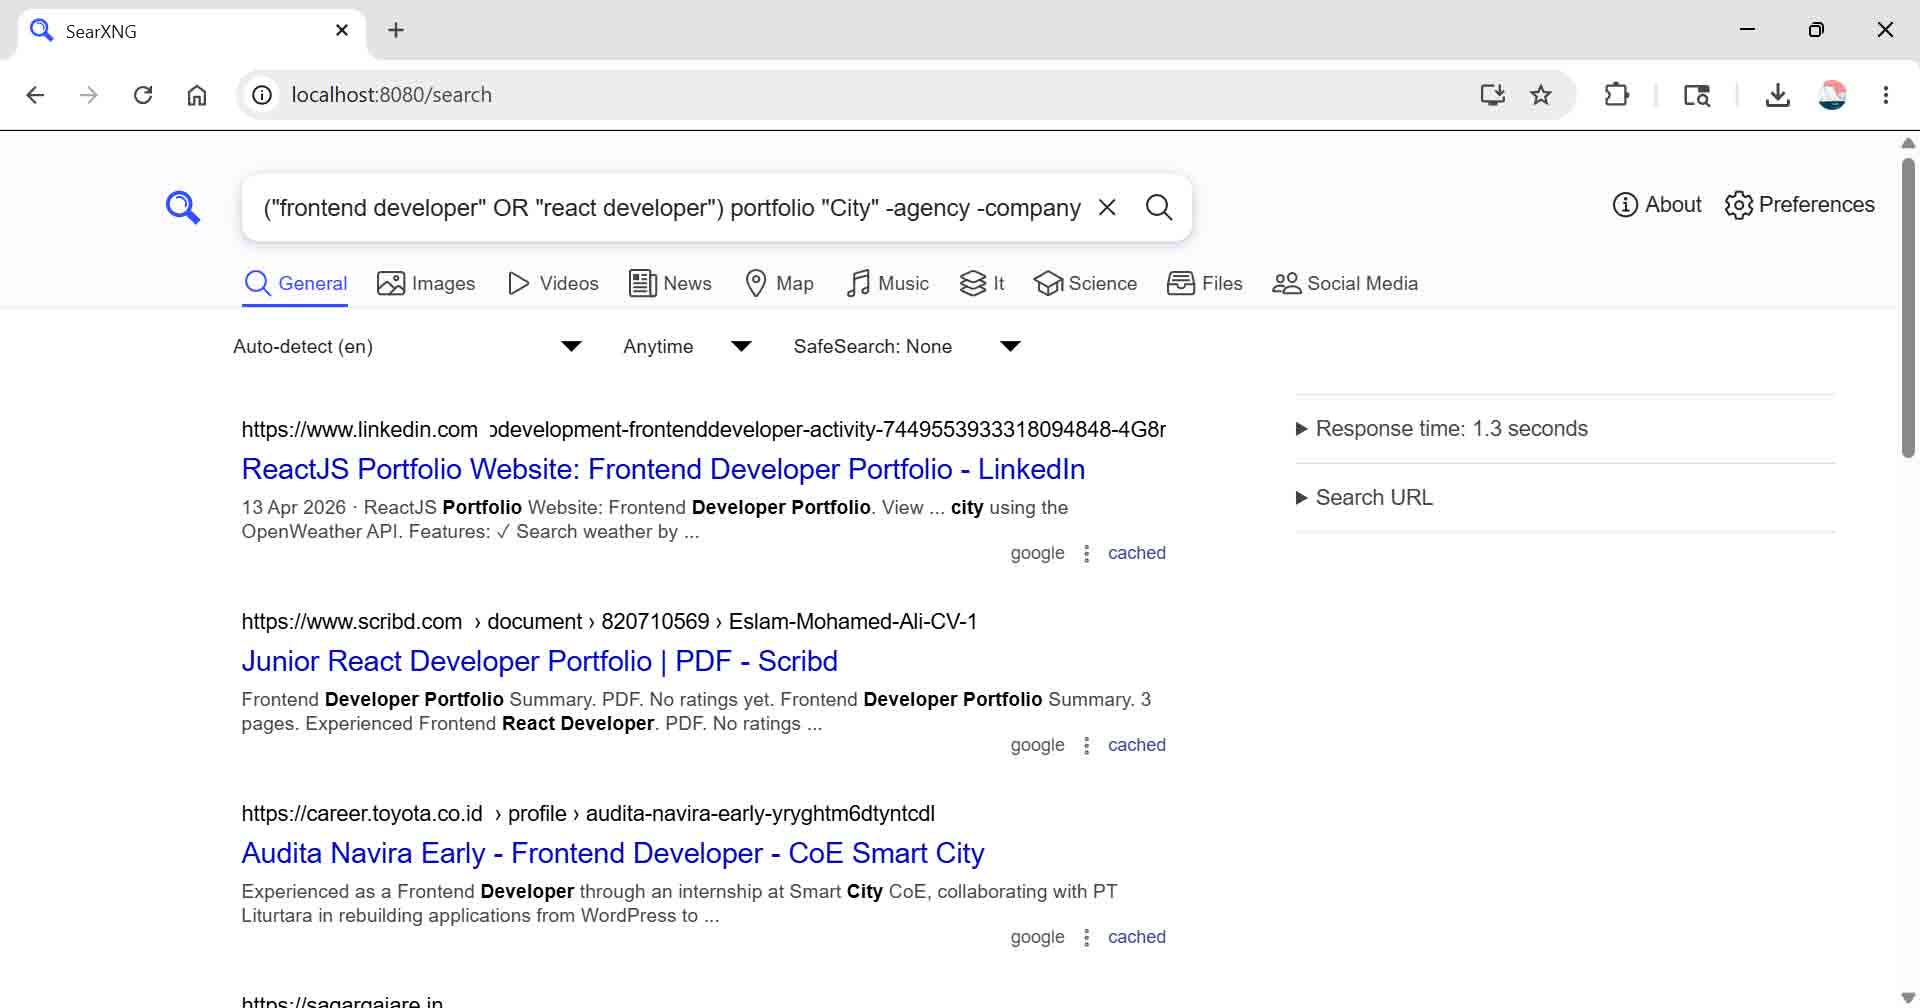Expand the Response time details
Screen dimensions: 1920x1008
click(1442, 429)
